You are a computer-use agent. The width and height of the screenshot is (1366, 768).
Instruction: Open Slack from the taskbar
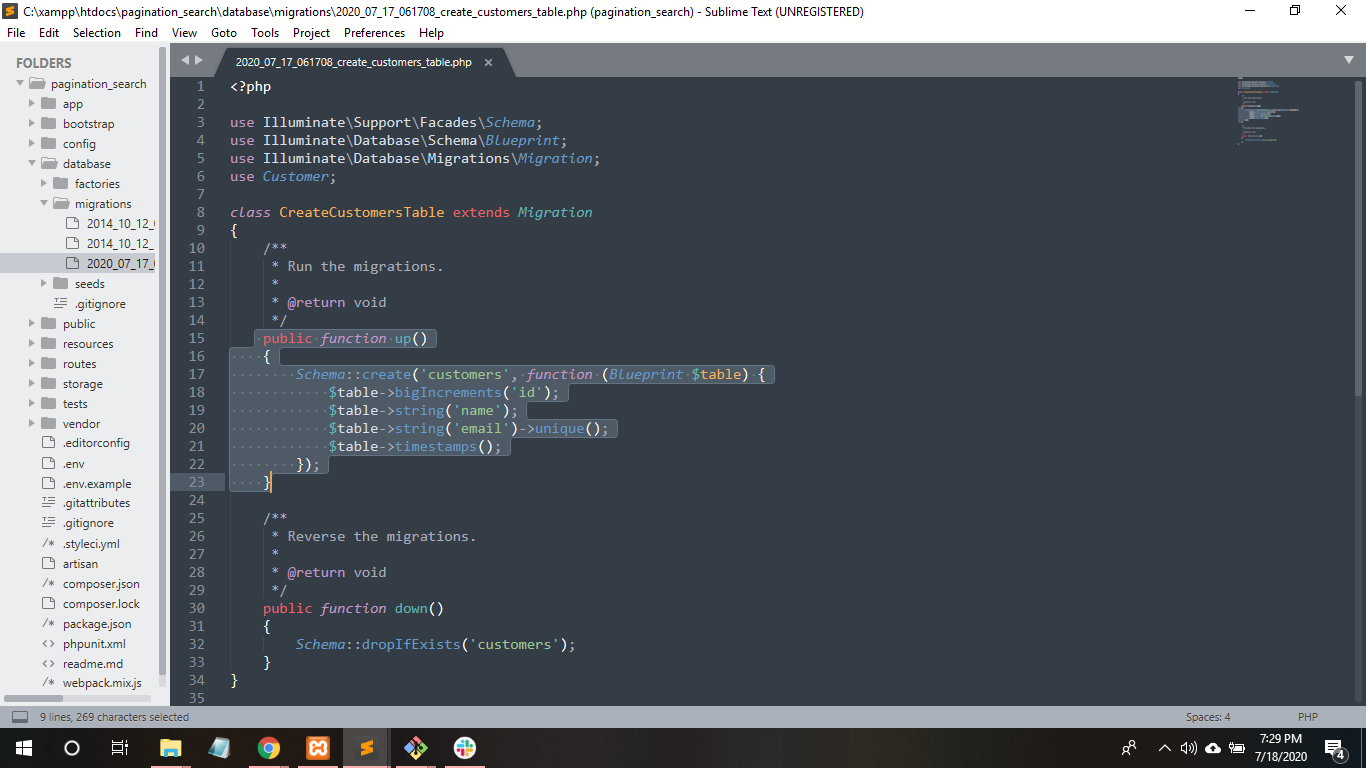pos(464,747)
